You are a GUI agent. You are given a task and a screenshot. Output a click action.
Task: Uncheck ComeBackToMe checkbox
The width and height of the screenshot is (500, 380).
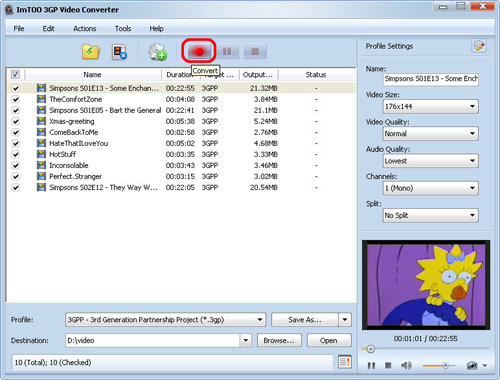15,132
